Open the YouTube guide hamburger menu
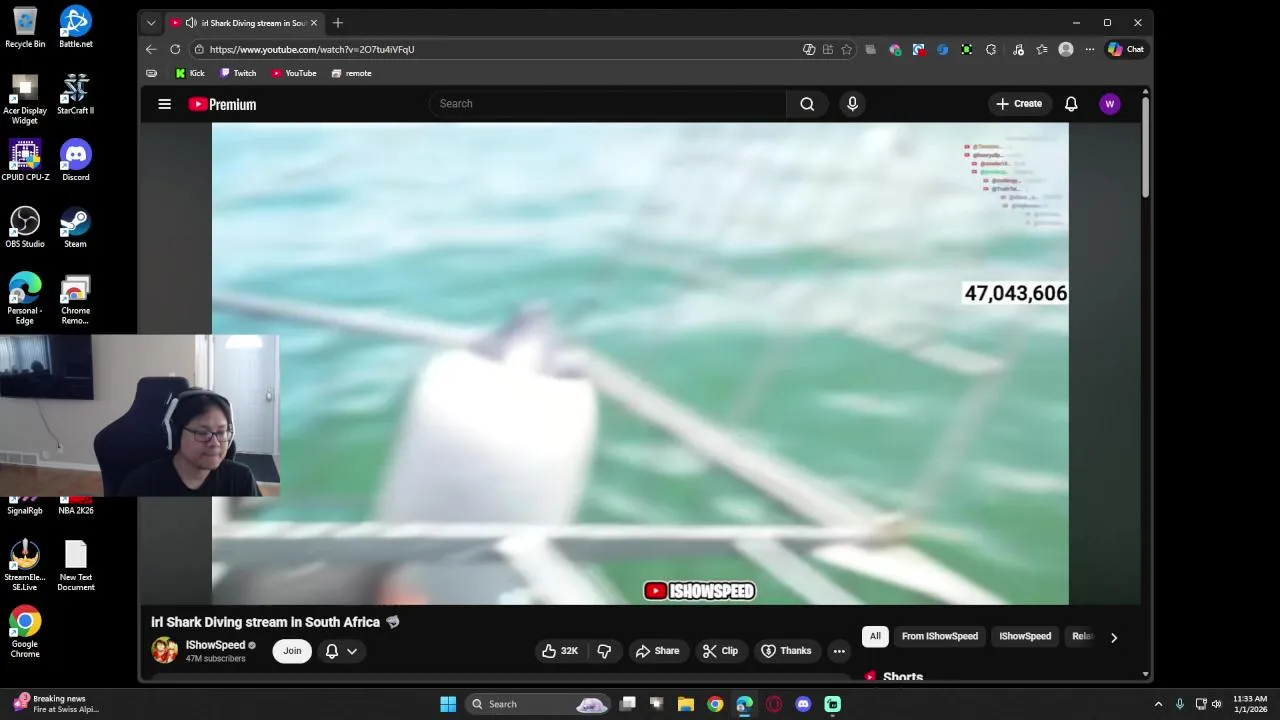 [x=165, y=104]
